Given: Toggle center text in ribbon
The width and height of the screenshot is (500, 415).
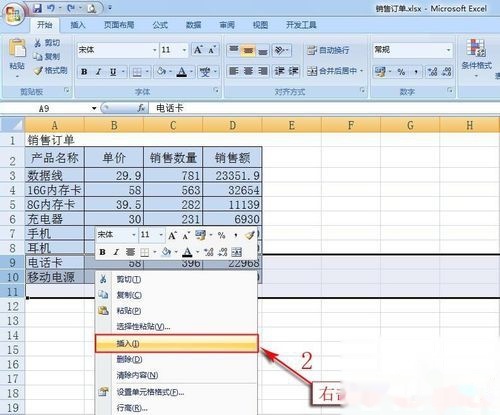Looking at the screenshot, I should coord(248,71).
